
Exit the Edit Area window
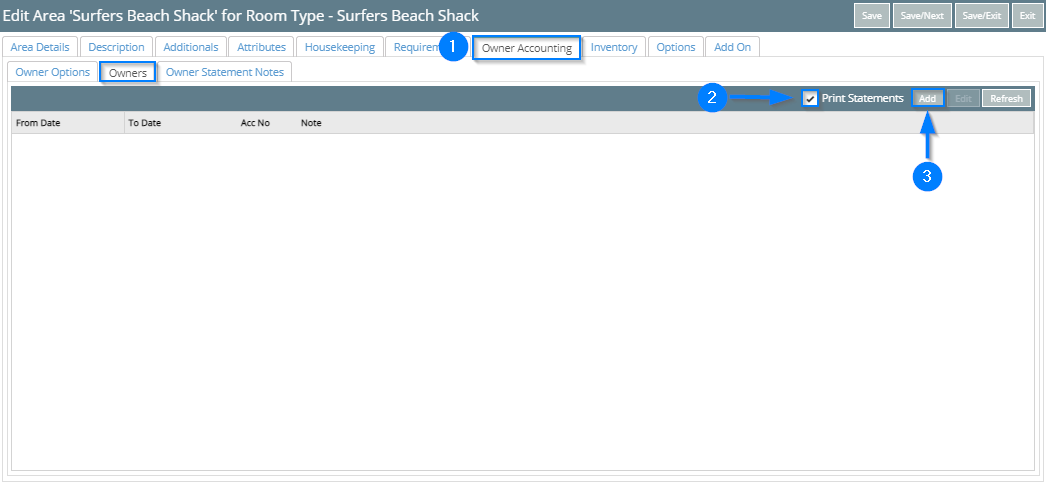tap(1027, 16)
